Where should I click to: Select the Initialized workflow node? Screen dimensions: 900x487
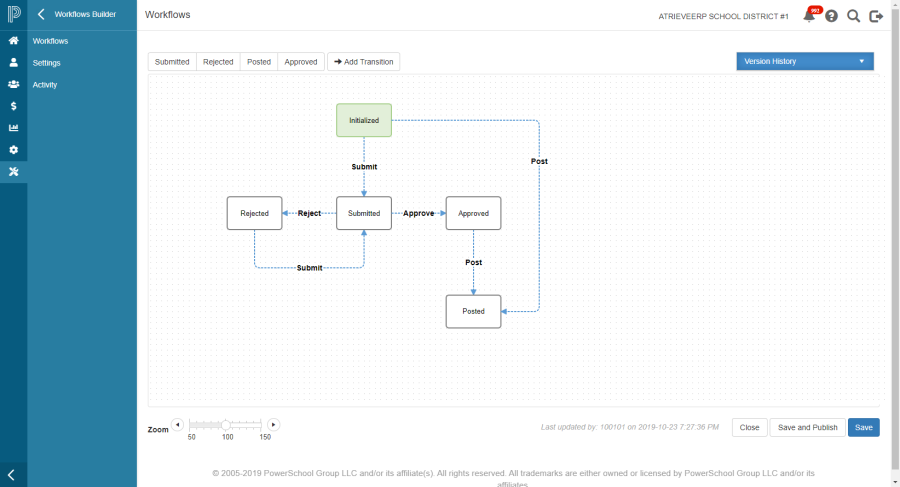363,120
